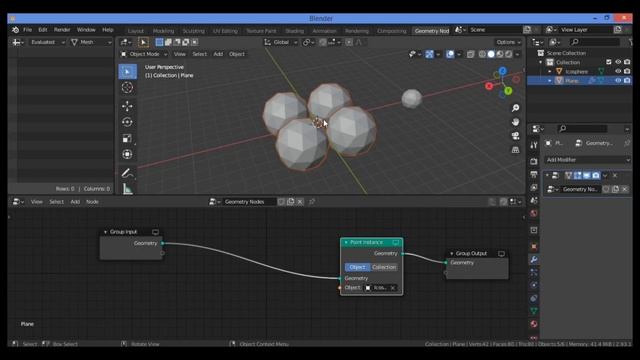640x360 pixels.
Task: Click the green Y axis gizmo
Action: [508, 91]
